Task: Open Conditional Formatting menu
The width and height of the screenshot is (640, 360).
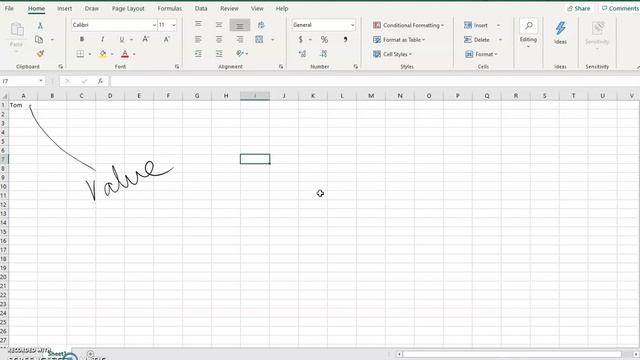Action: pyautogui.click(x=408, y=25)
